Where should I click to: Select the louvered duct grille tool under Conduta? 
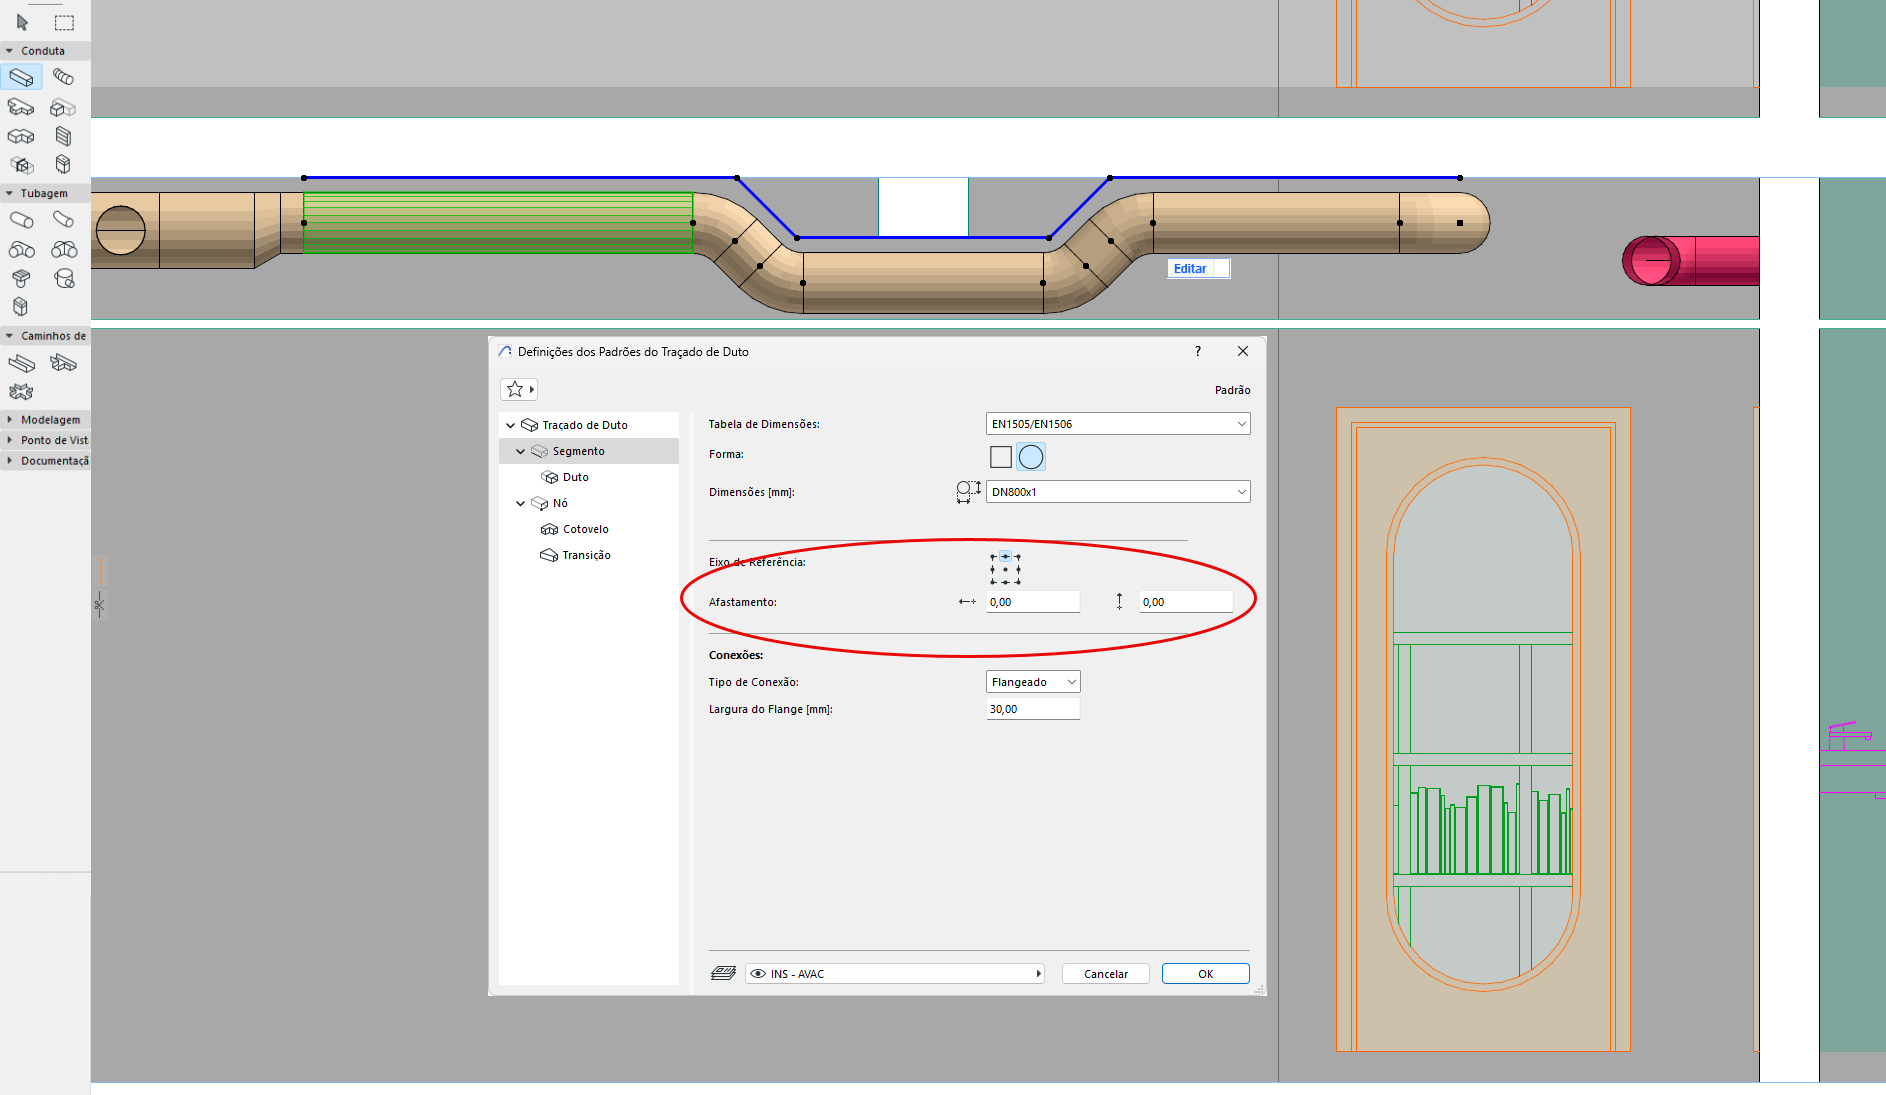(x=63, y=136)
